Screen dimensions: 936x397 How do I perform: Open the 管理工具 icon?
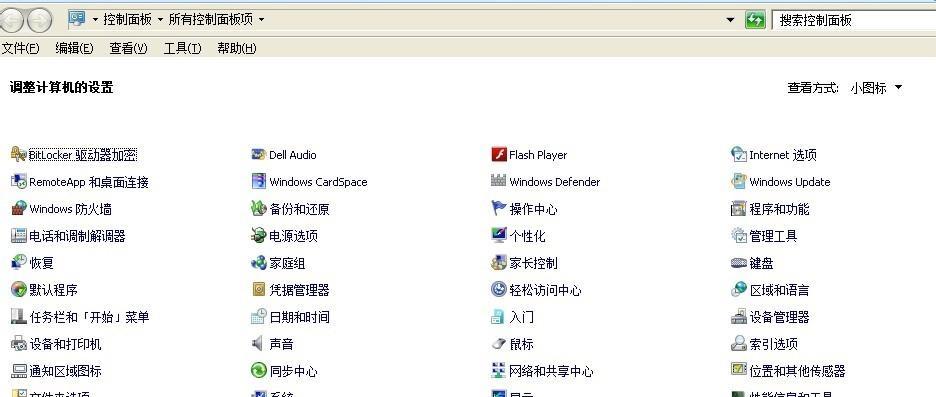[x=738, y=236]
